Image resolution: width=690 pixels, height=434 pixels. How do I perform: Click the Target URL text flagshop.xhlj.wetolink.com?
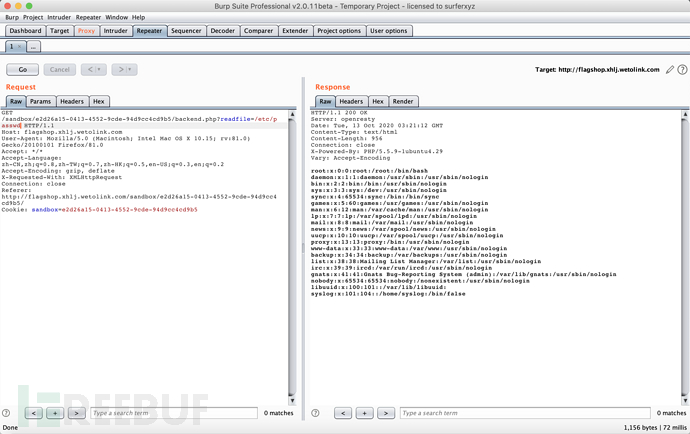[609, 70]
